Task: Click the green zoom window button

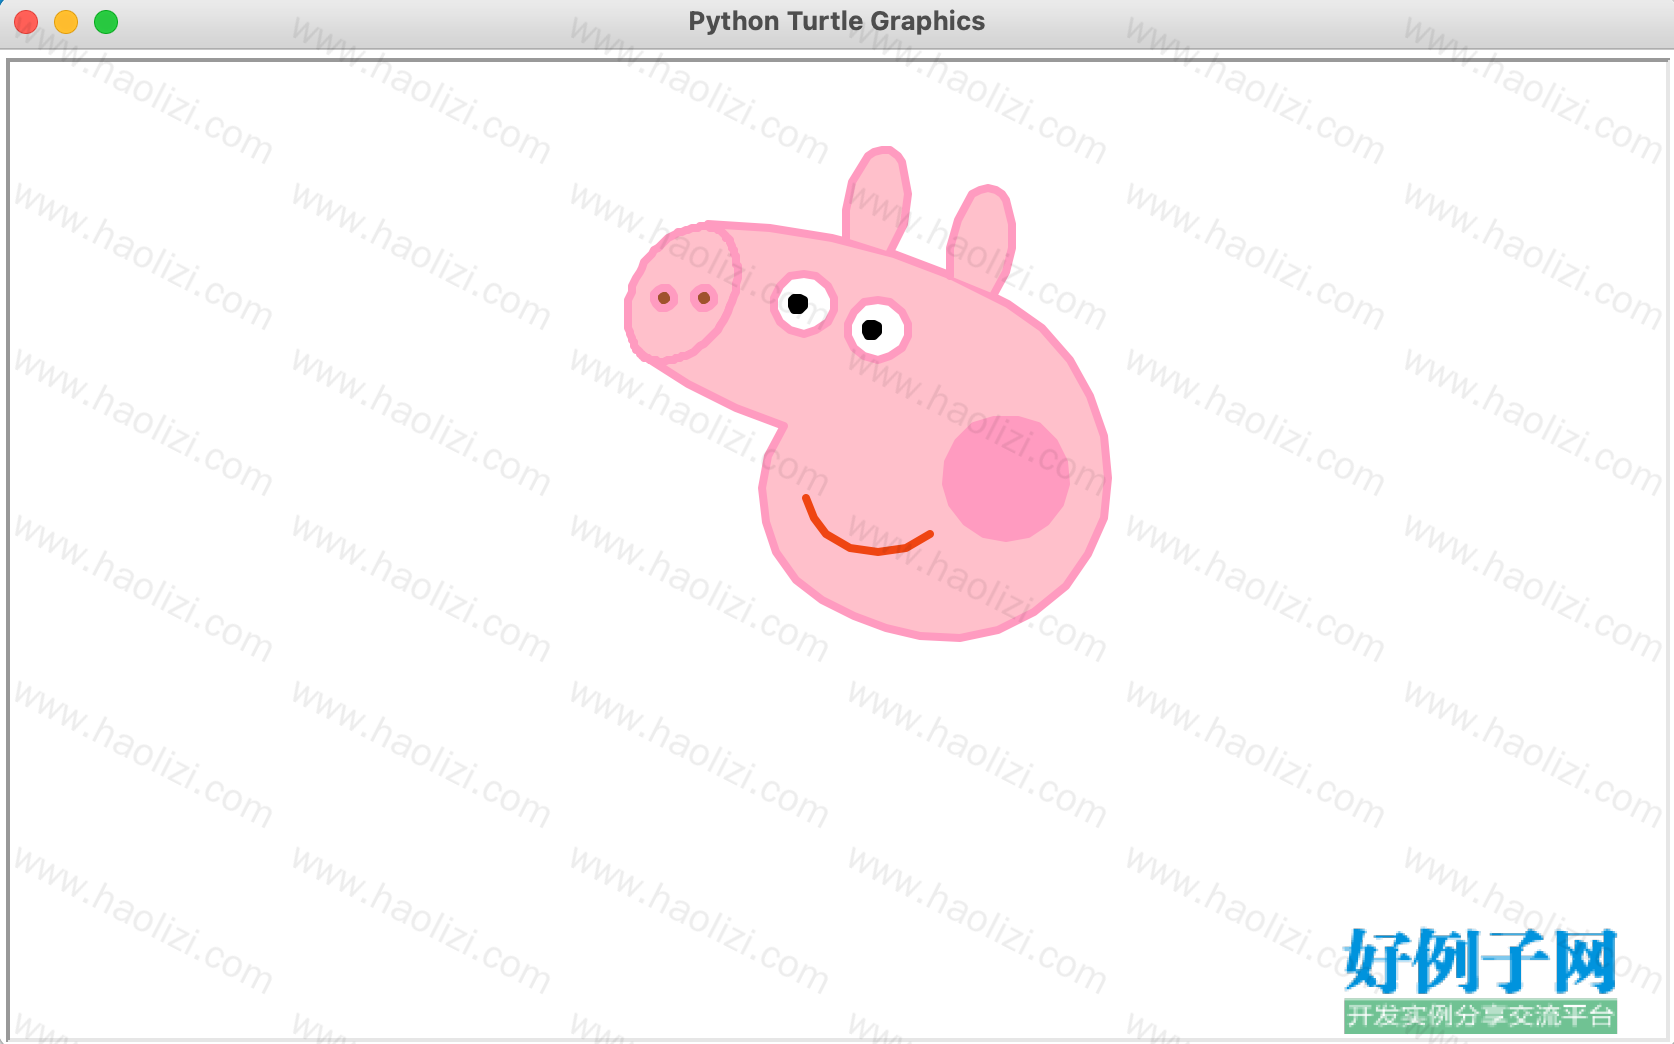Action: click(x=106, y=22)
